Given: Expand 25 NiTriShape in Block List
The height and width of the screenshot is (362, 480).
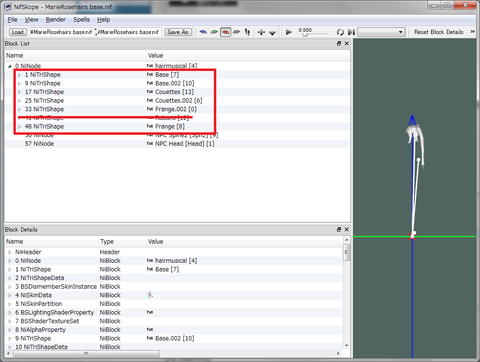Looking at the screenshot, I should pos(19,101).
